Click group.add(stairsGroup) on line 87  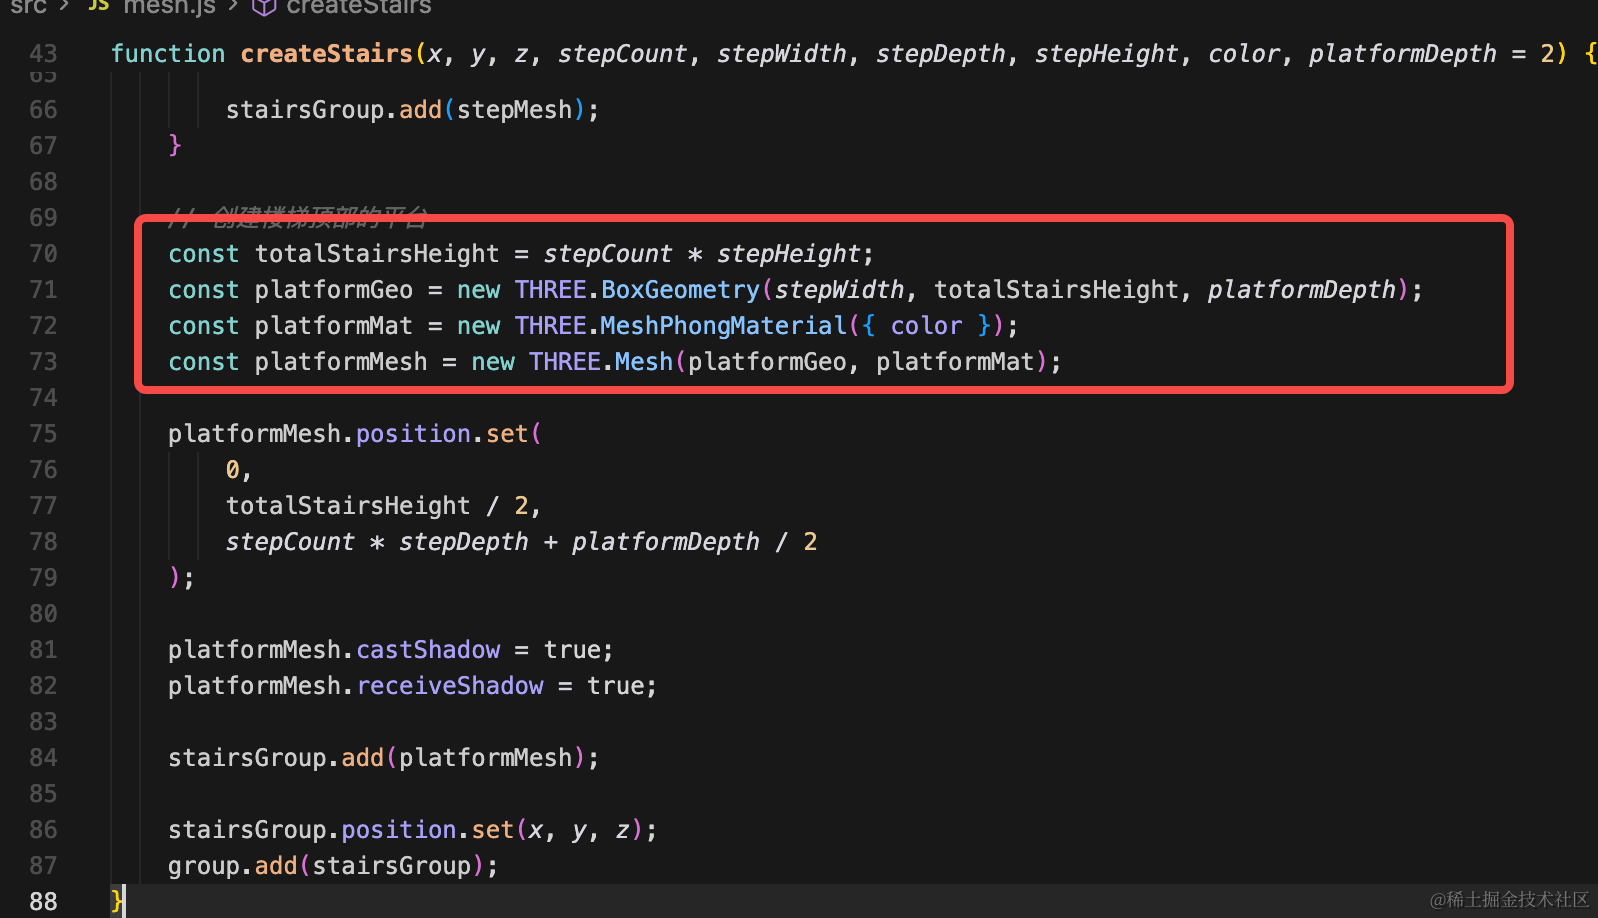(x=327, y=866)
